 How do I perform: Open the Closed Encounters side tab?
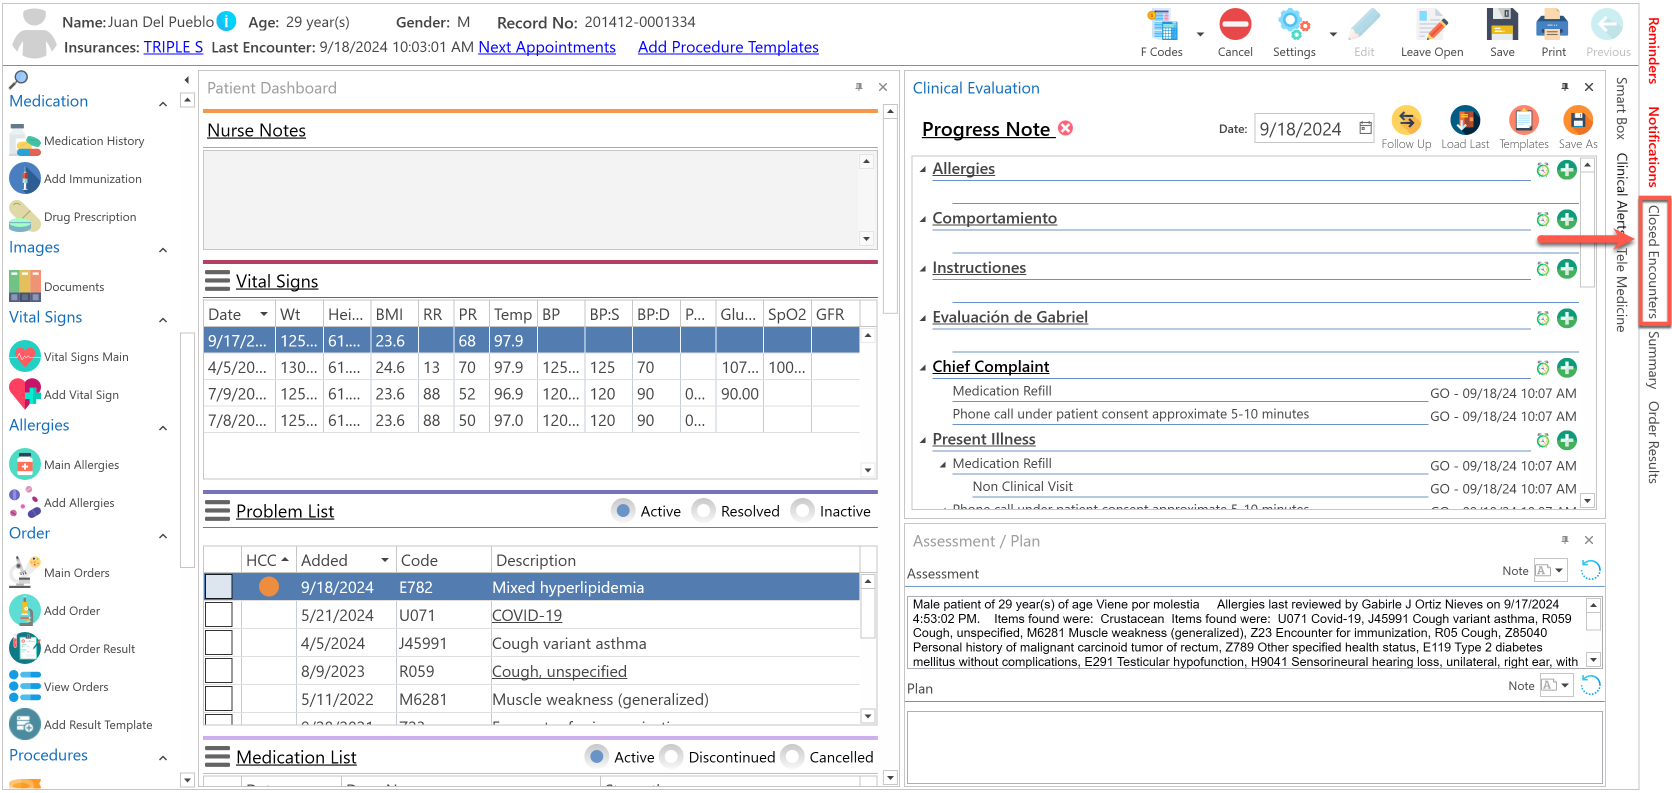point(1654,261)
